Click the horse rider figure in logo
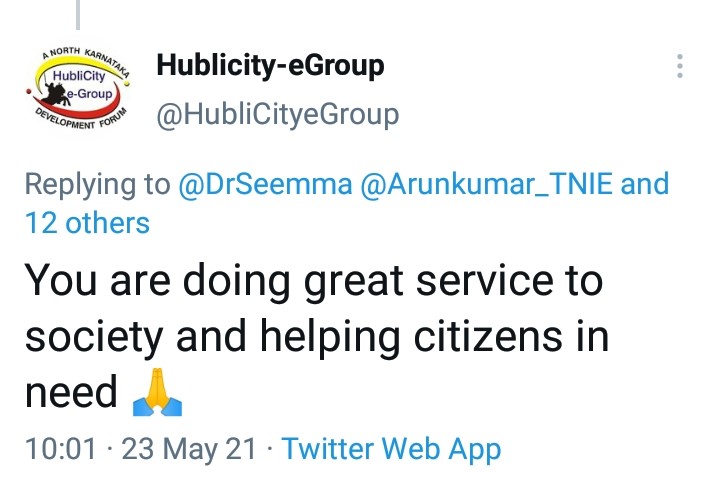706x480 pixels. [x=56, y=93]
